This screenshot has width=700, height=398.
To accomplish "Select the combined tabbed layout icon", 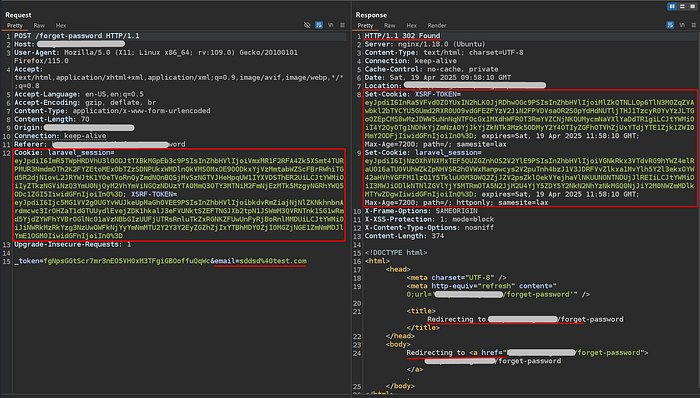I will tap(692, 6).
